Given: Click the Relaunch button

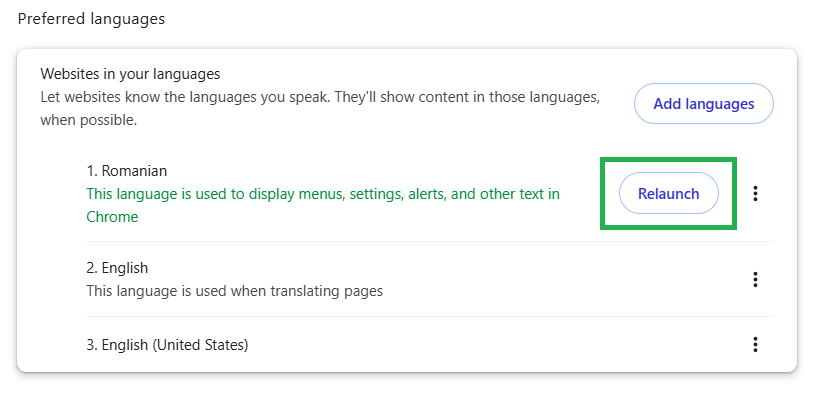Looking at the screenshot, I should click(668, 193).
